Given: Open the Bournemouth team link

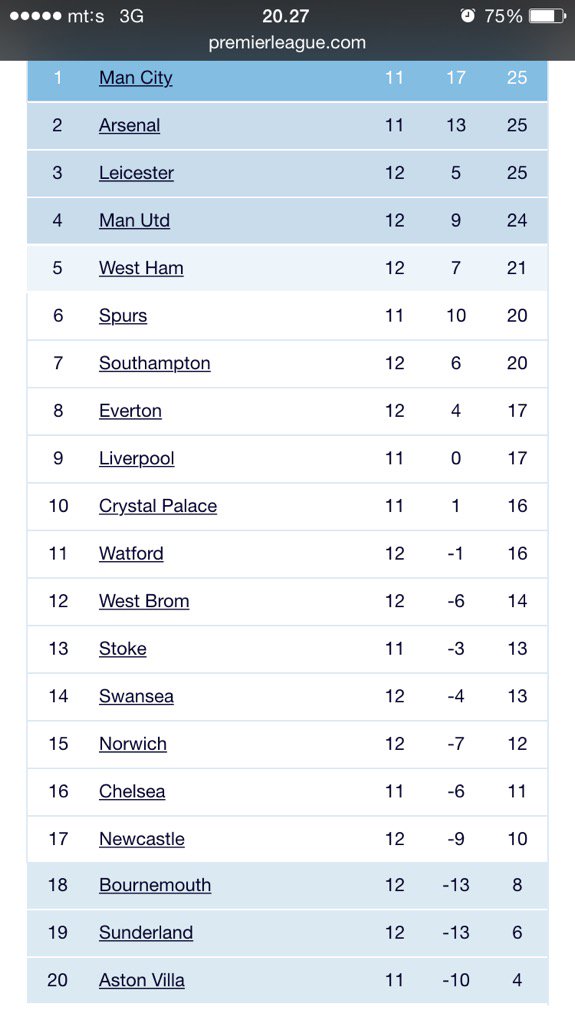Looking at the screenshot, I should 155,886.
